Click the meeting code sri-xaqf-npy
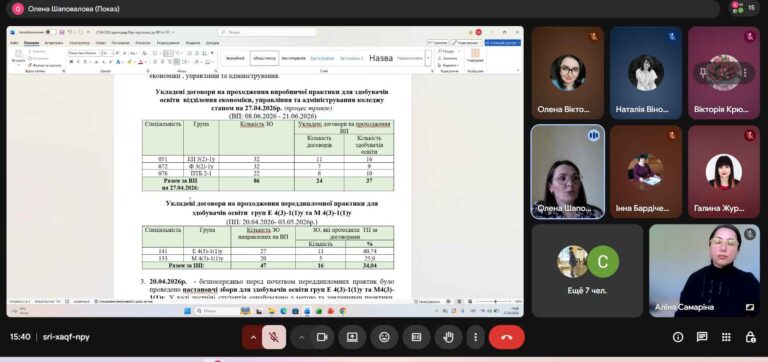 coord(66,337)
